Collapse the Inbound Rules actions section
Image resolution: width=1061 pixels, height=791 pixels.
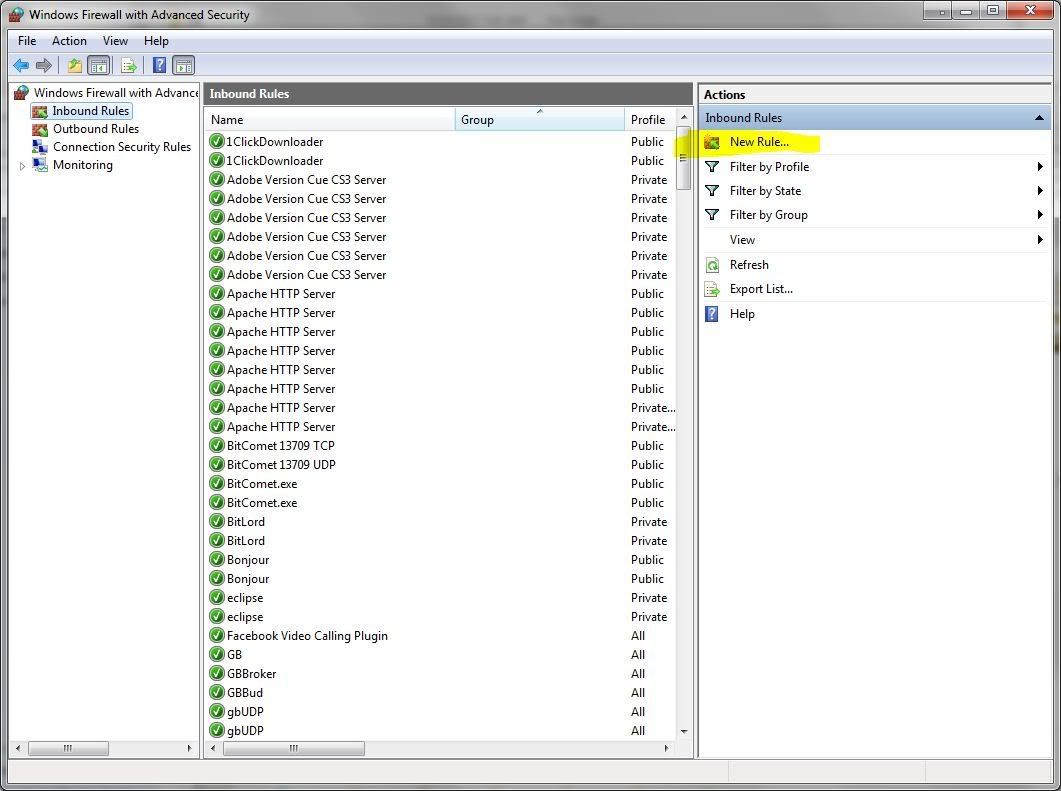1039,118
